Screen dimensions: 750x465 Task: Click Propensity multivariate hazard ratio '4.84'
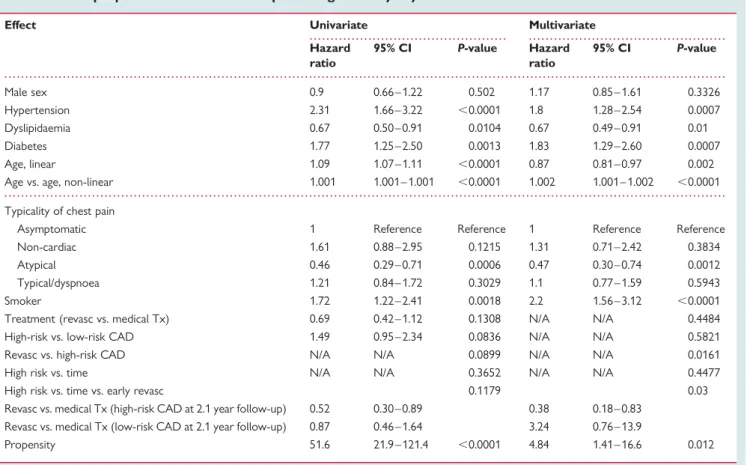[x=539, y=445]
